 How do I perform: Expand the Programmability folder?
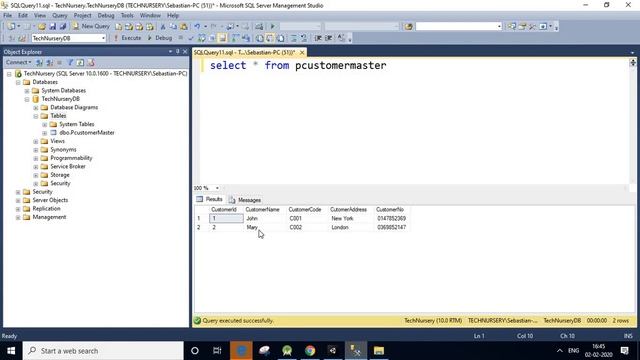pos(36,158)
